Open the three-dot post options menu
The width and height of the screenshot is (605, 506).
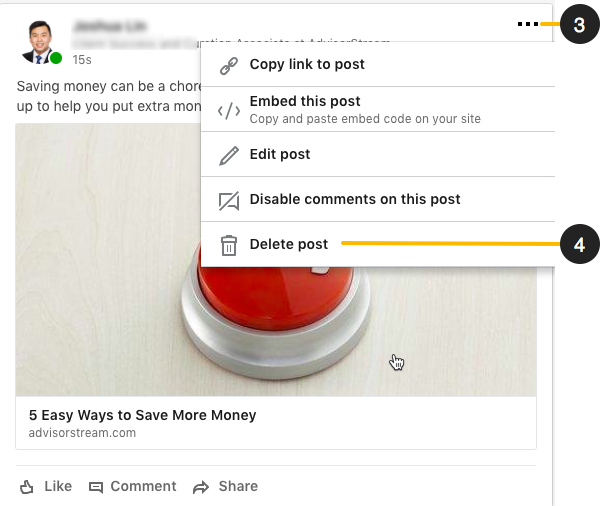pos(527,24)
